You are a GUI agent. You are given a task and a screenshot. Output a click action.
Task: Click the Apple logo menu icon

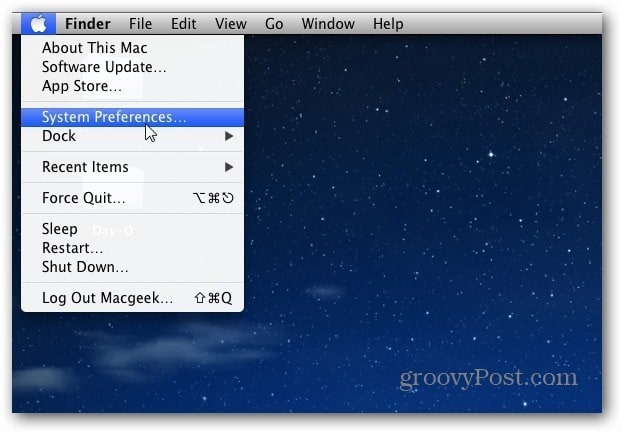[x=38, y=24]
